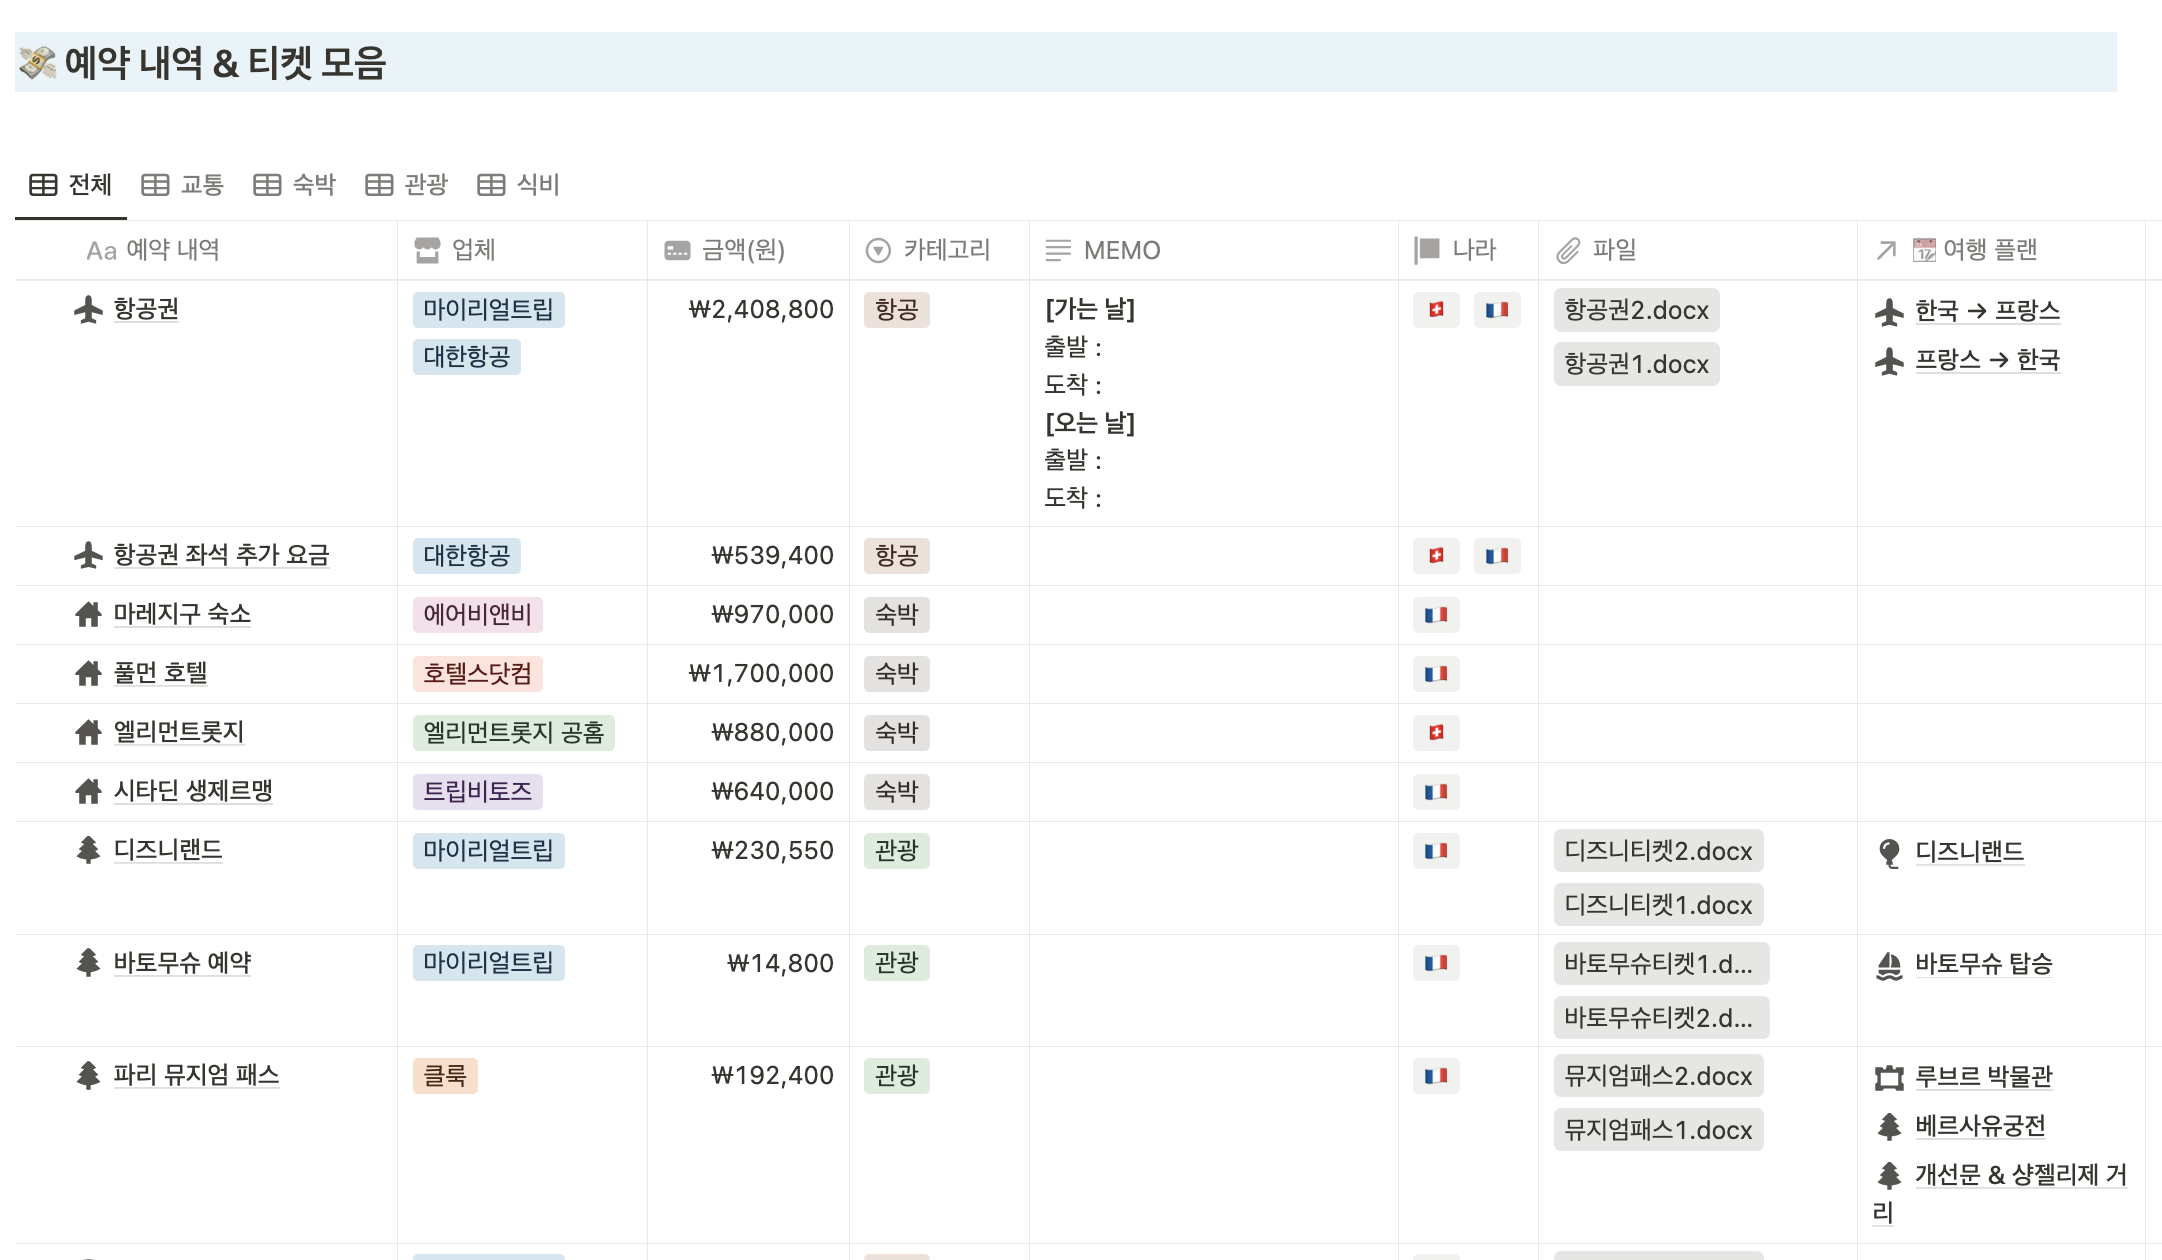Switch to the 식비 view tab

(x=538, y=185)
